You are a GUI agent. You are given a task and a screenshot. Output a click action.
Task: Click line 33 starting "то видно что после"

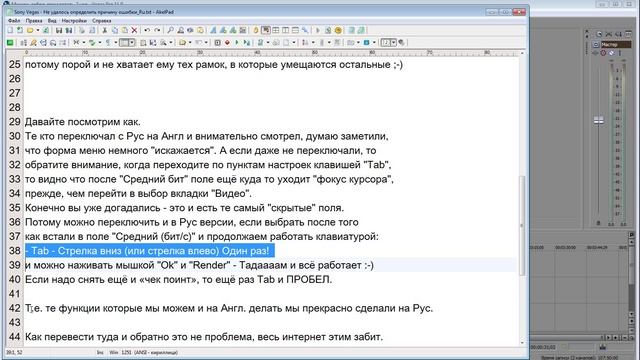click(209, 179)
